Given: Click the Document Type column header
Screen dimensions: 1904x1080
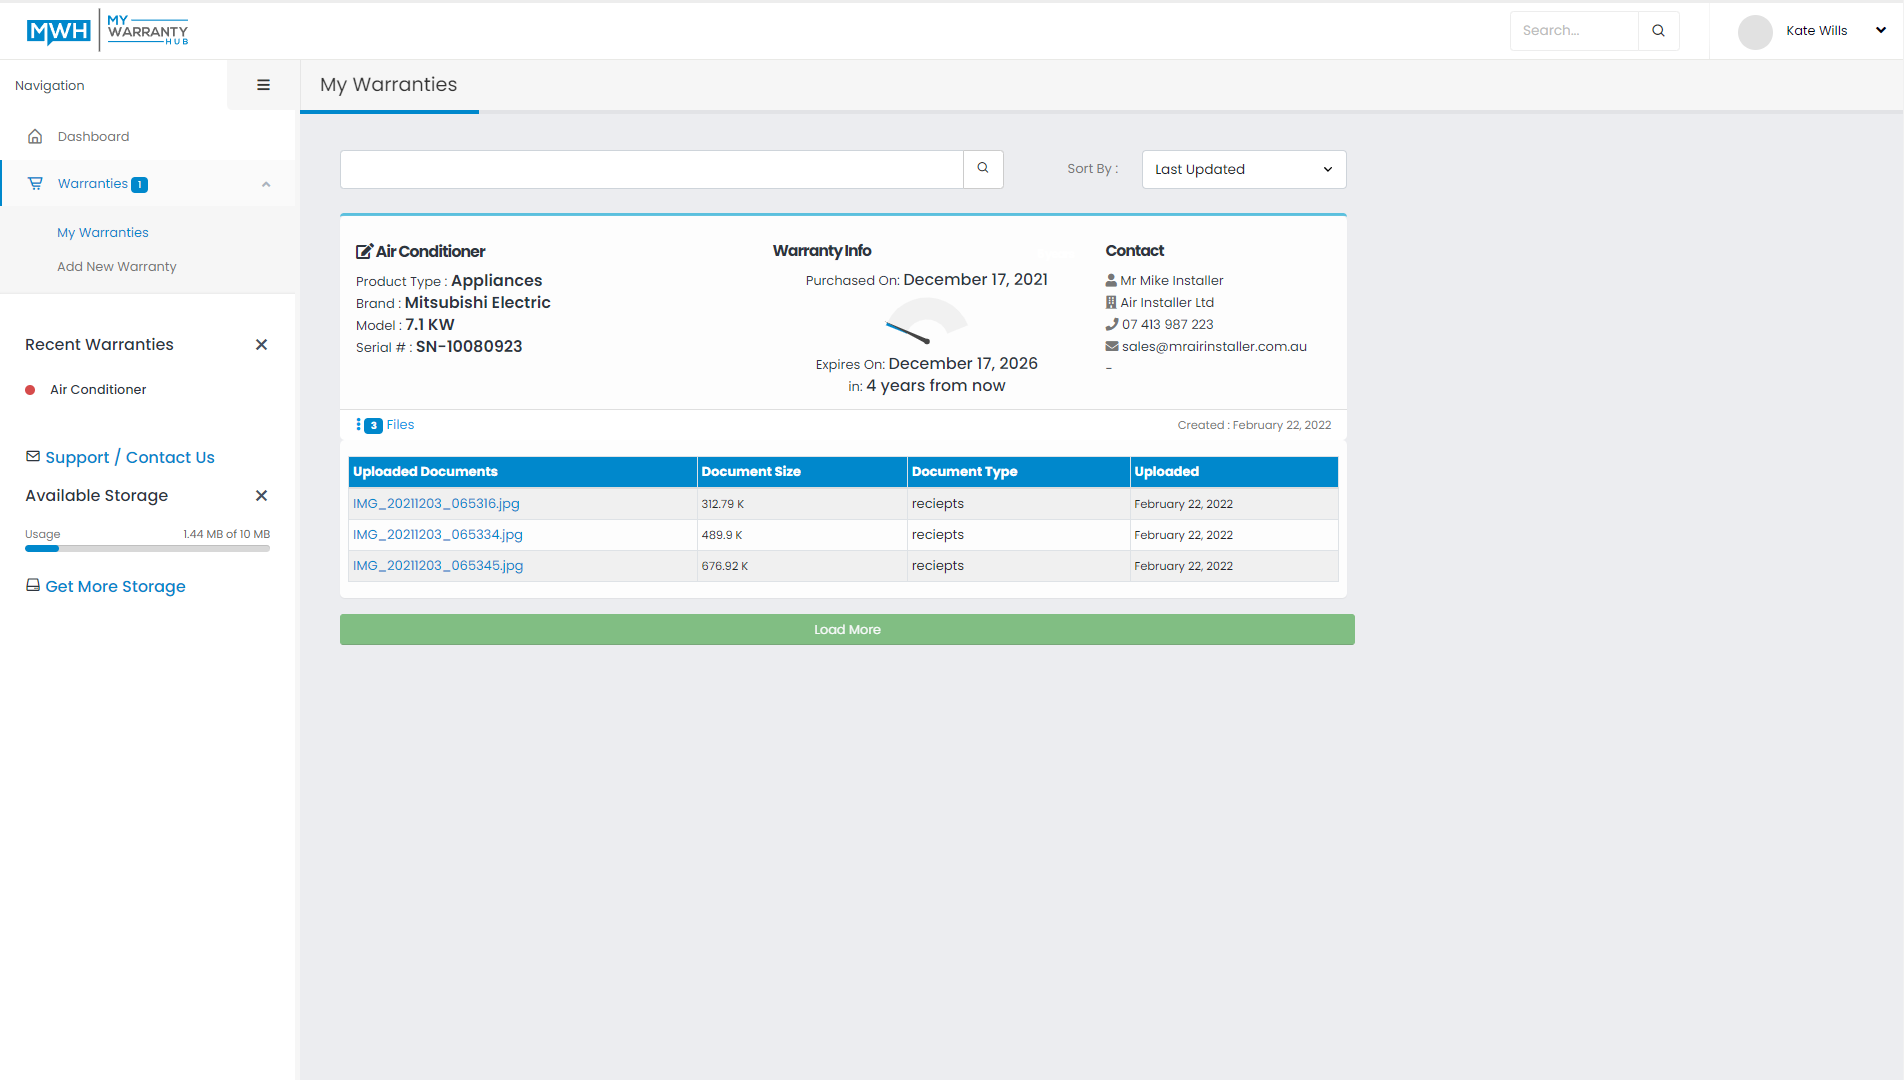Looking at the screenshot, I should [x=1018, y=471].
